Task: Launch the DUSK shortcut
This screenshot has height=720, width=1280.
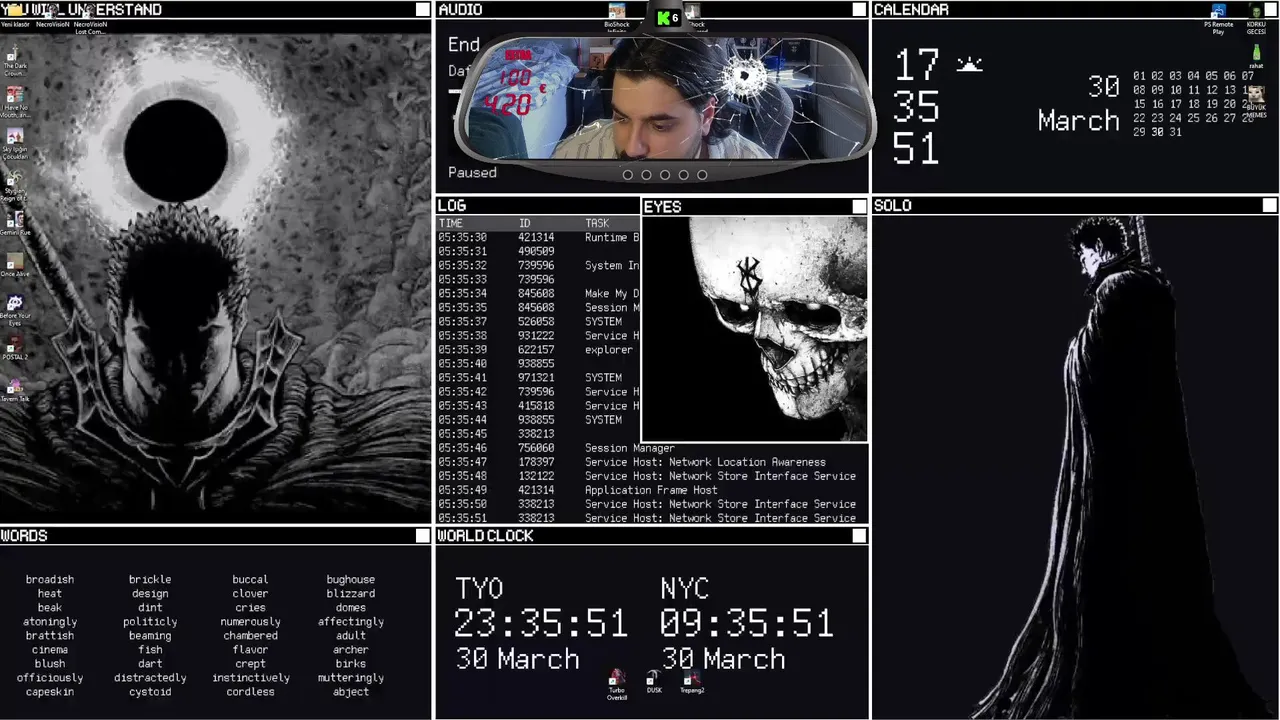Action: pos(654,682)
